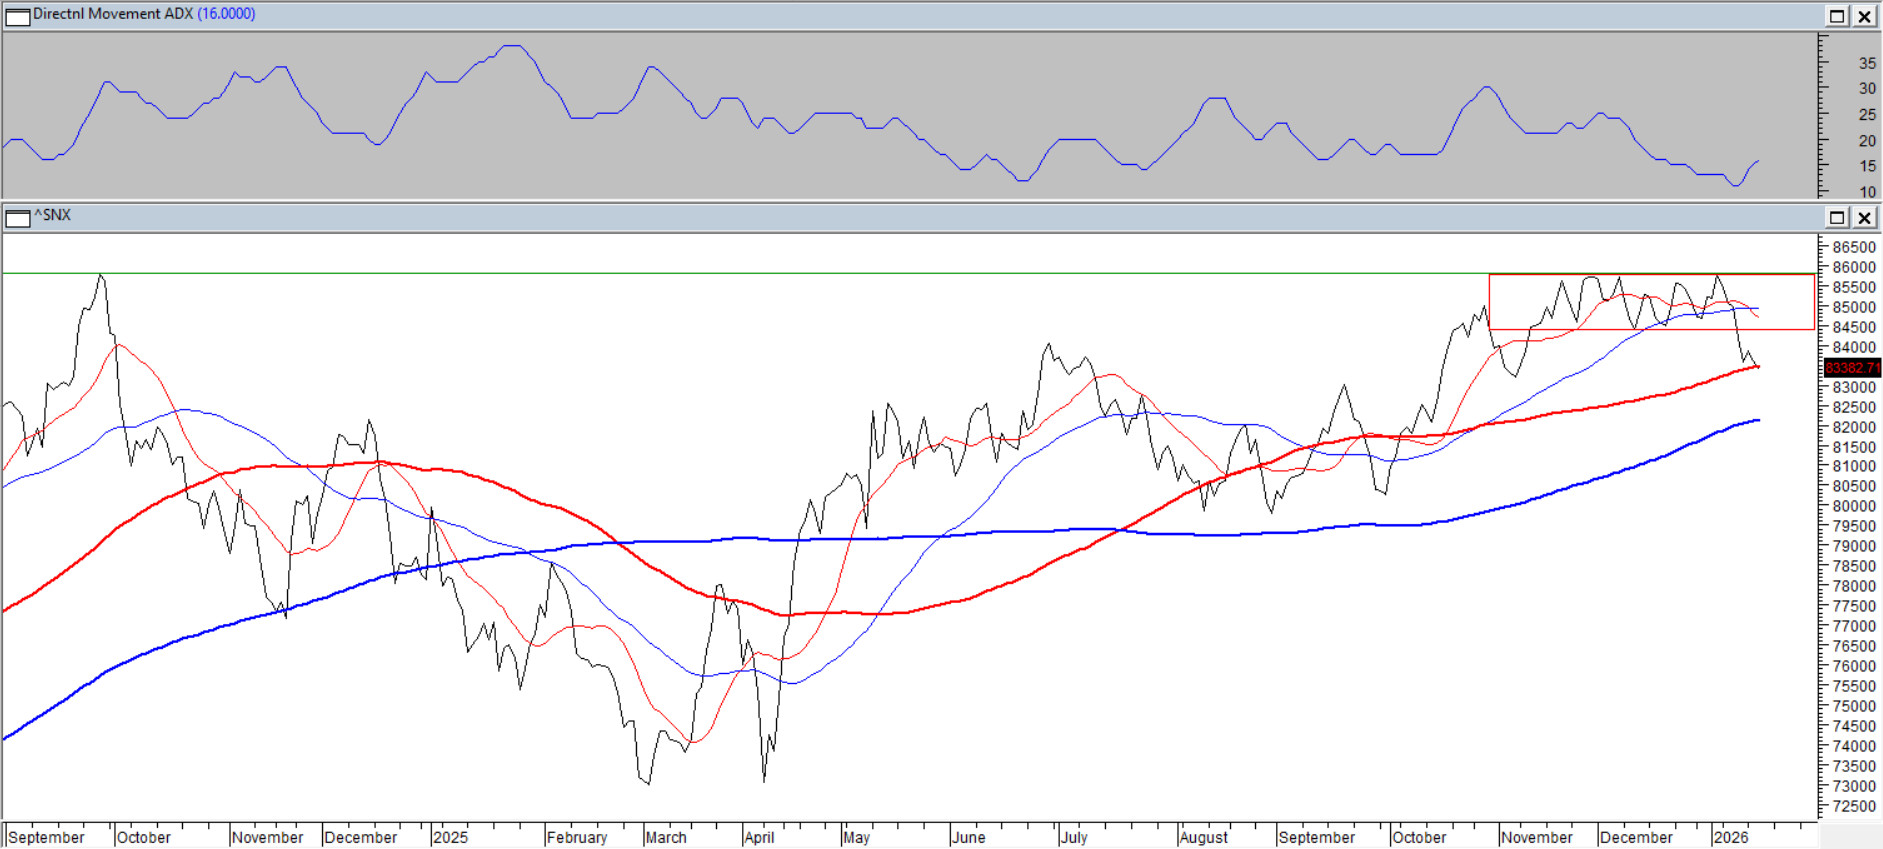Image resolution: width=1883 pixels, height=849 pixels.
Task: Maximize the ^SNX price chart panel
Action: (1837, 217)
